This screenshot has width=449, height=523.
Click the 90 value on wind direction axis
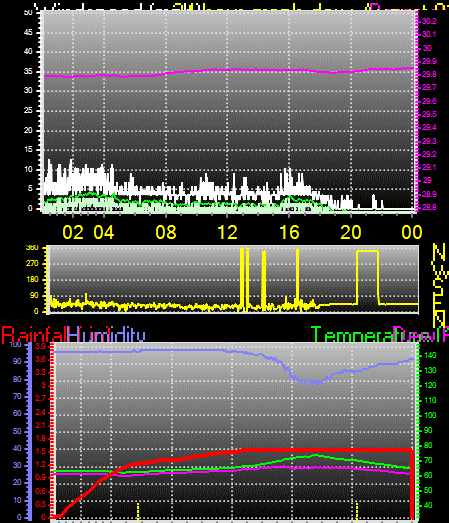pos(34,296)
